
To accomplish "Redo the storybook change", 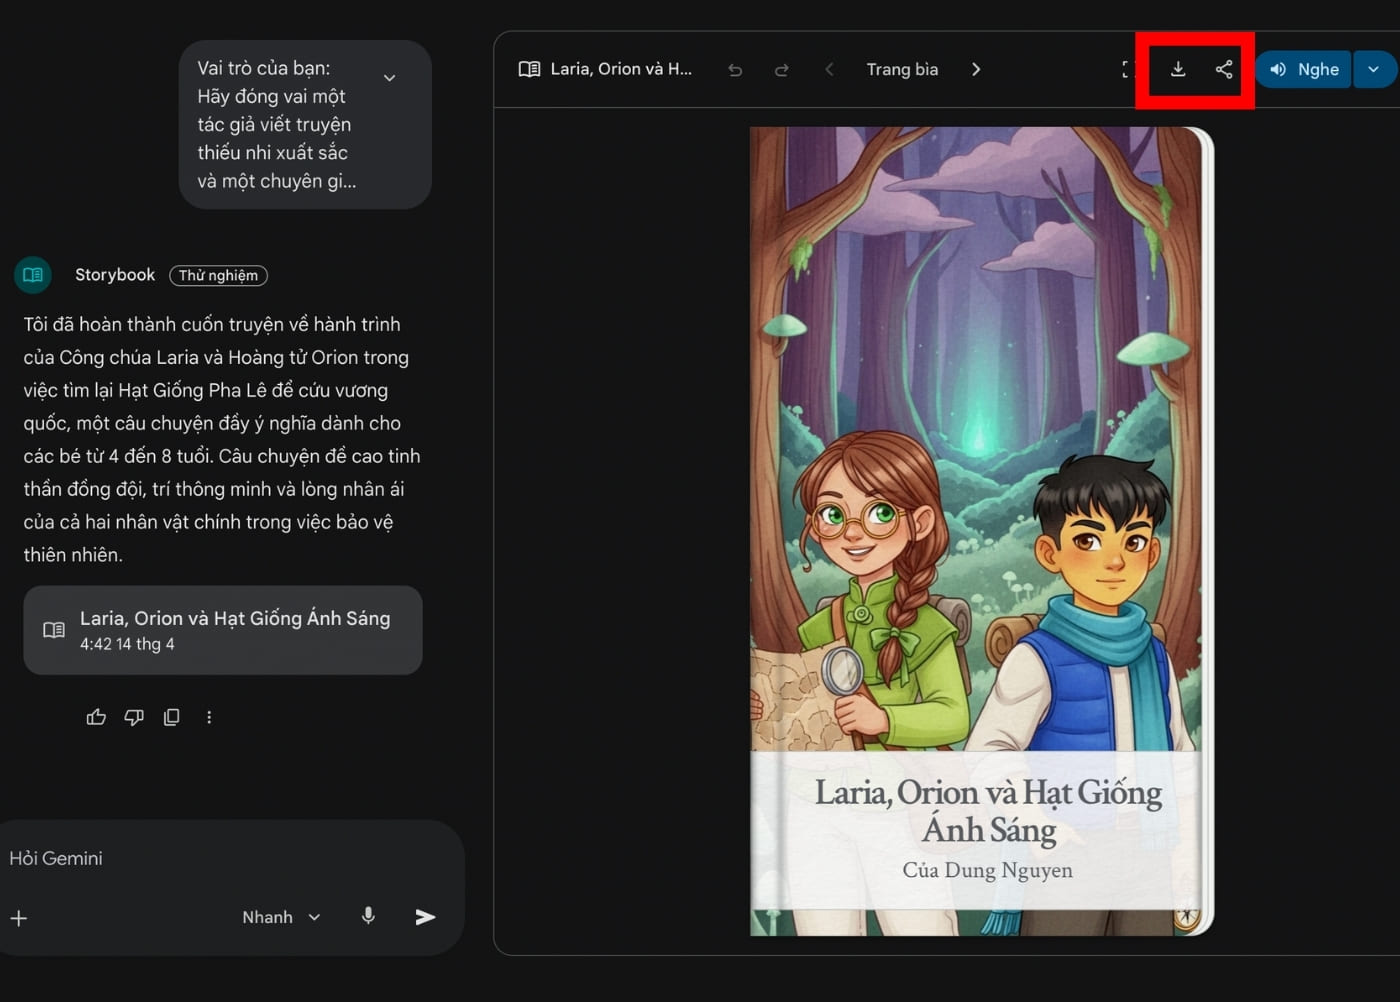I will pyautogui.click(x=781, y=70).
